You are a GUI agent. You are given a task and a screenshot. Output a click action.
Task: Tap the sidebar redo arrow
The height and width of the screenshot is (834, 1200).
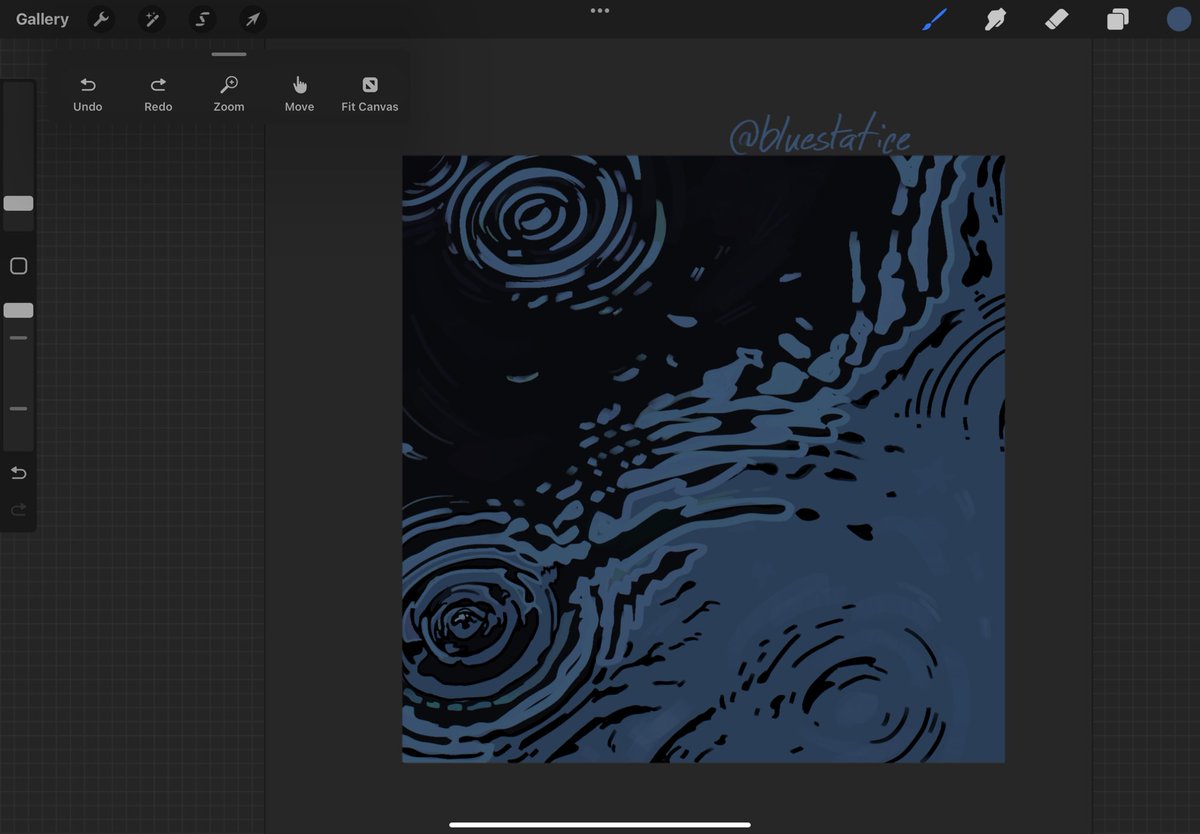pos(18,510)
